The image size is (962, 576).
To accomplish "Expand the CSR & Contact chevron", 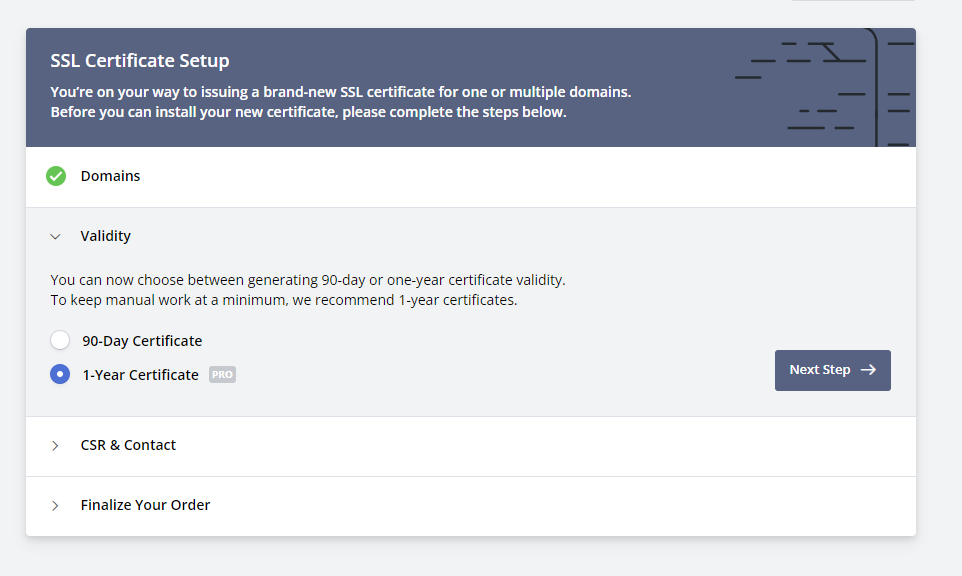I will [x=56, y=446].
